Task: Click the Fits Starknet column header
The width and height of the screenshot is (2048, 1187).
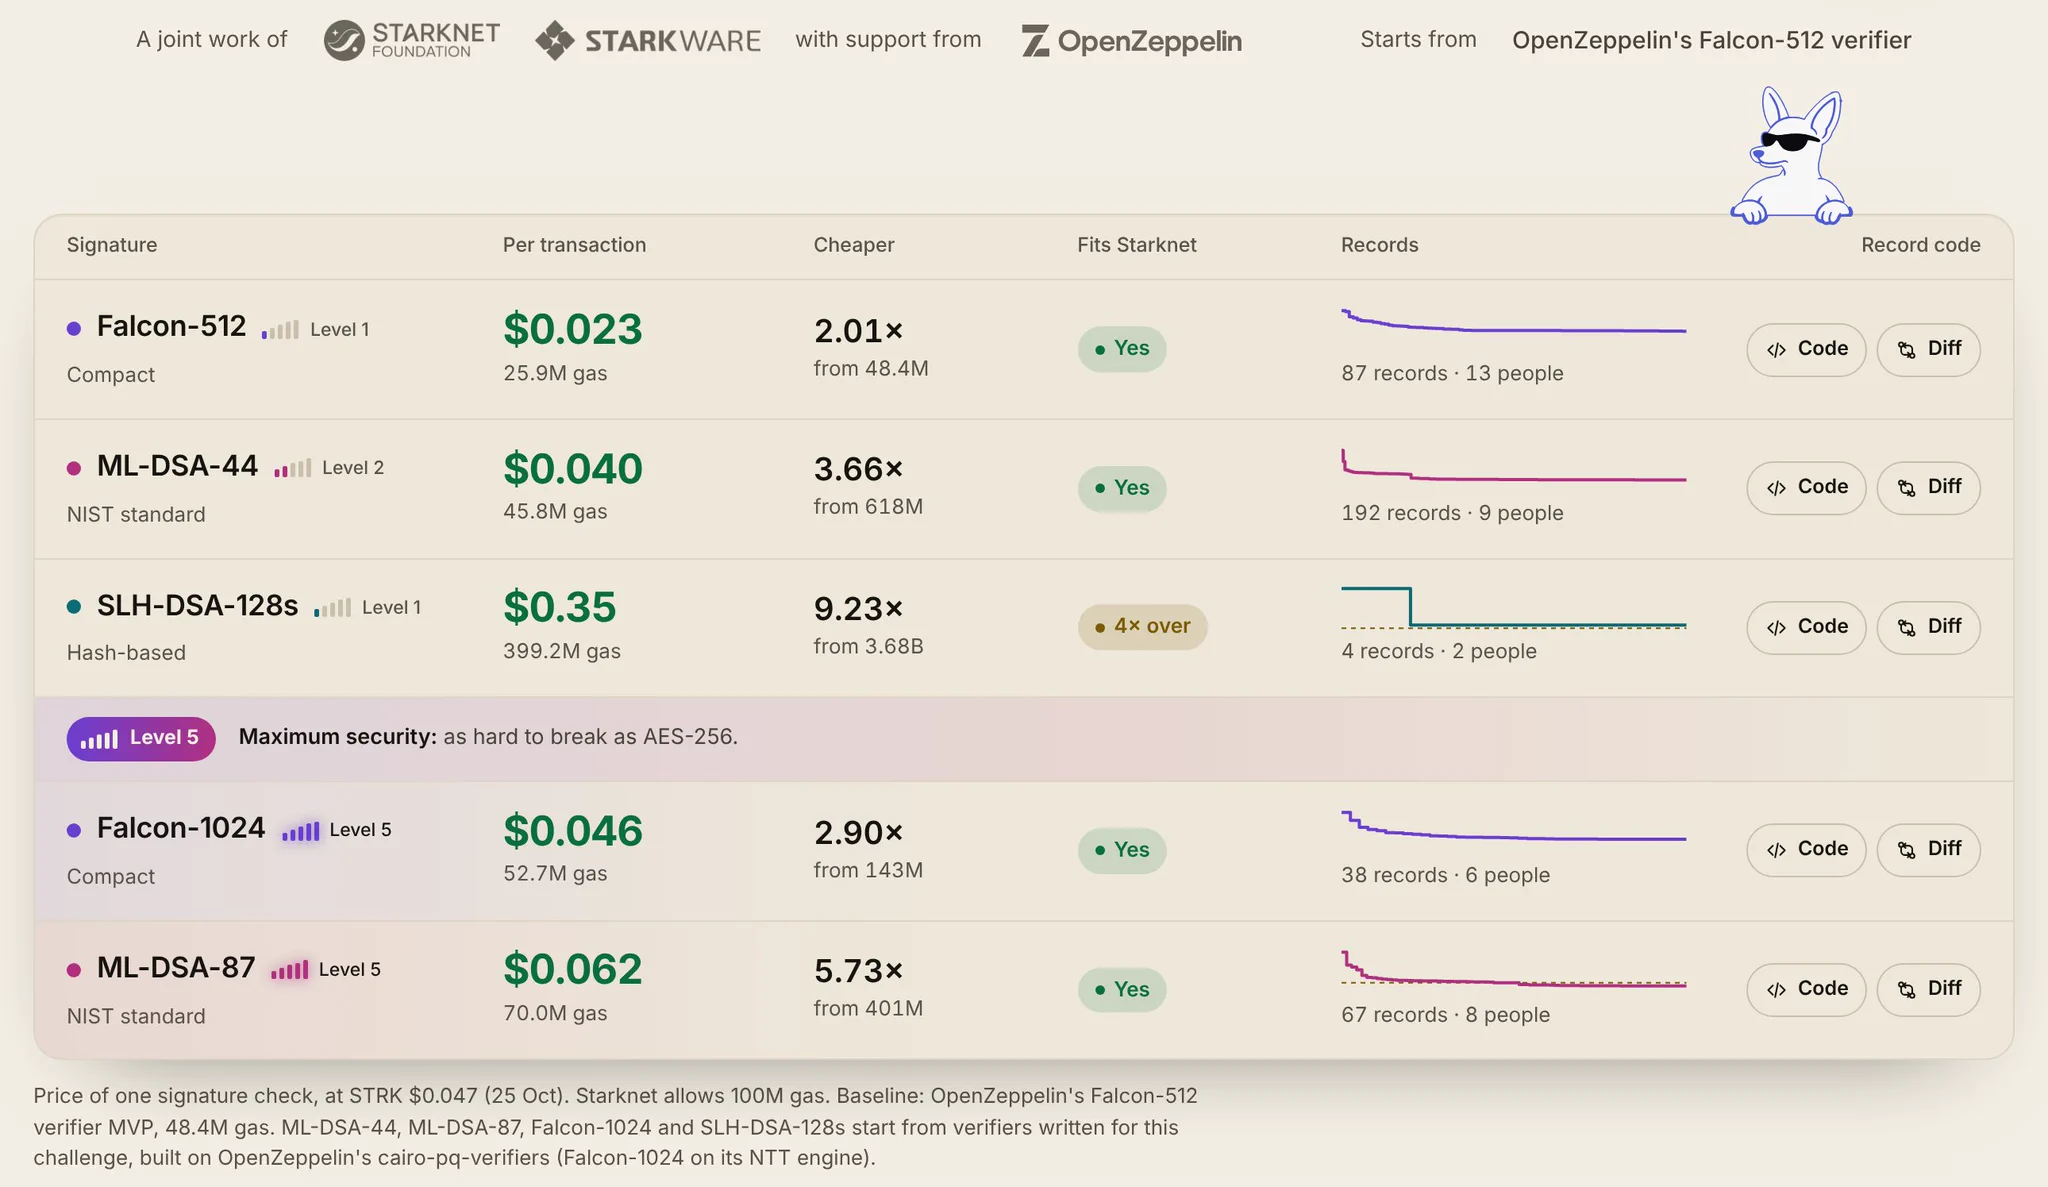Action: (x=1137, y=245)
